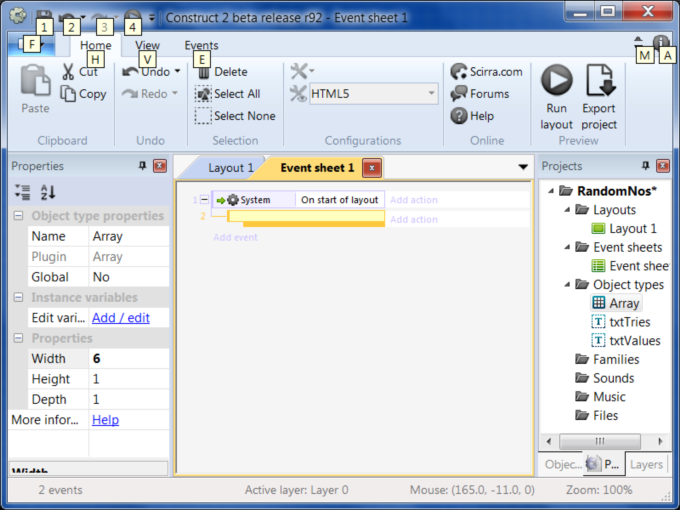Screen dimensions: 680x510
Task: Select Event sheet item in Projects tree
Action: pyautogui.click(x=630, y=266)
